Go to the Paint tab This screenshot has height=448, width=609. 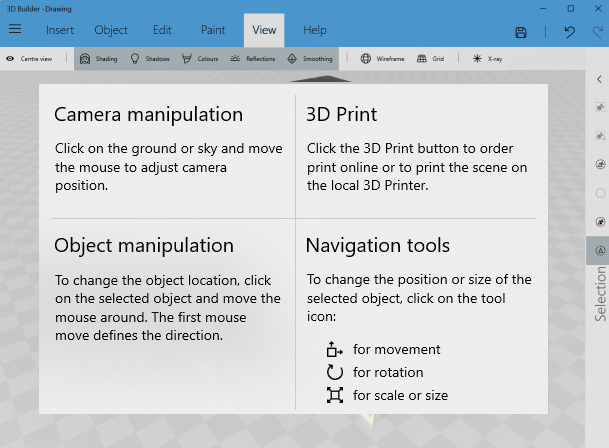(213, 30)
